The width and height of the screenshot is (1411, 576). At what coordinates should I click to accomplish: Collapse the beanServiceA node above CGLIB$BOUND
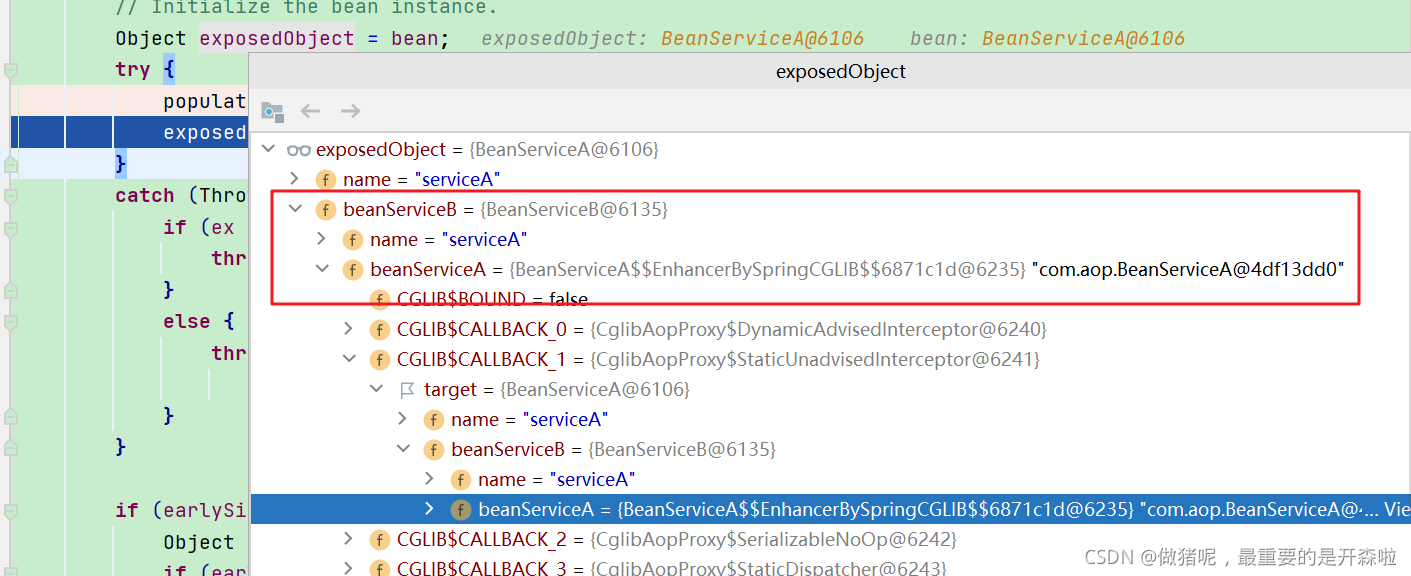click(x=321, y=269)
